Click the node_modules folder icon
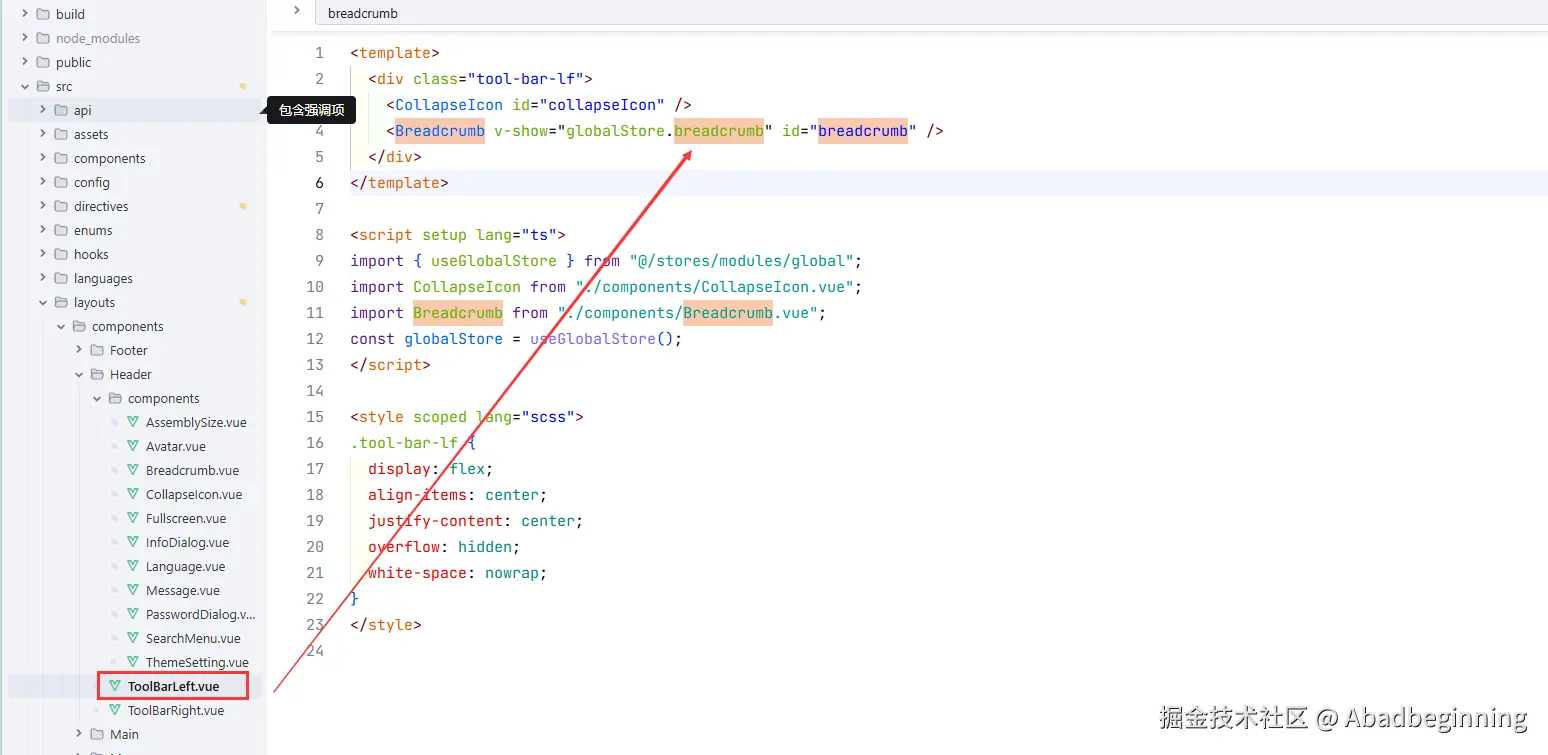The image size is (1548, 755). [x=43, y=38]
